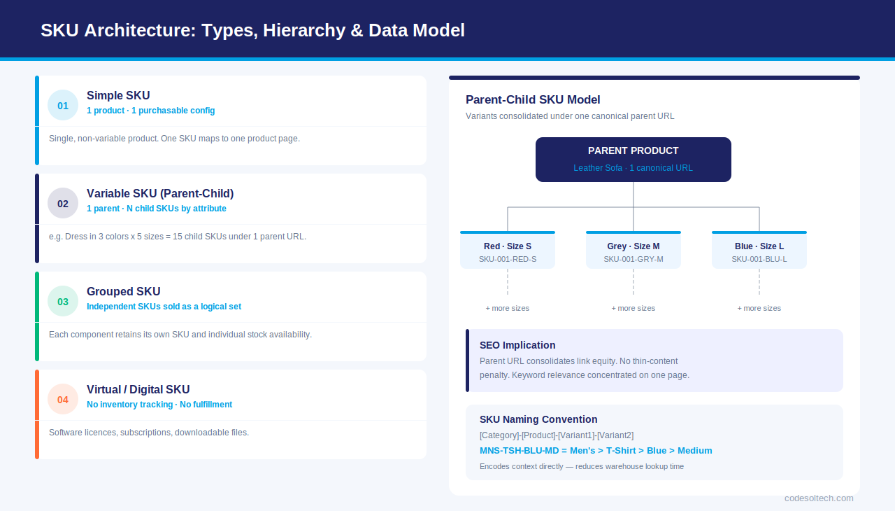The height and width of the screenshot is (511, 895).
Task: Click 'Software licences, subscriptions, downloadable files.'
Action: (149, 432)
